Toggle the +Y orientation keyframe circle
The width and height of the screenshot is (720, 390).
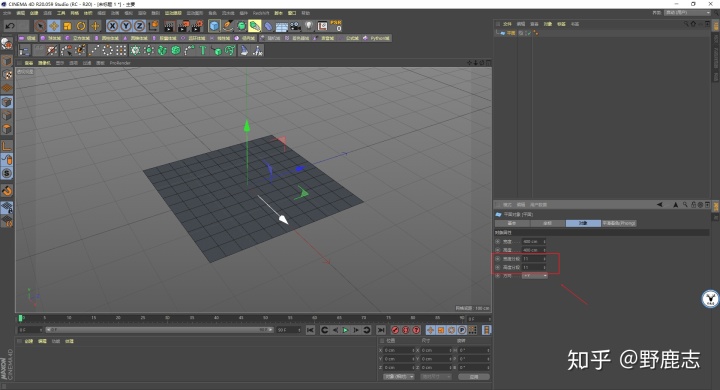pyautogui.click(x=498, y=276)
